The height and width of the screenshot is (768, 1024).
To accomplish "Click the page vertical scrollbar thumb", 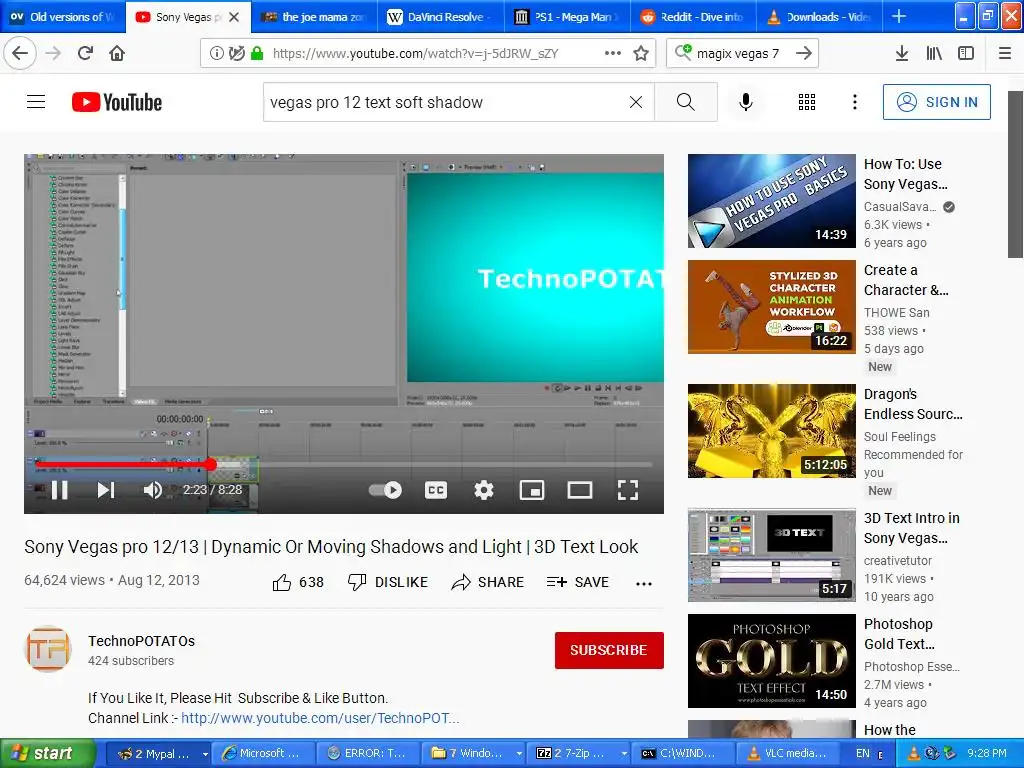I will pos(1016,174).
